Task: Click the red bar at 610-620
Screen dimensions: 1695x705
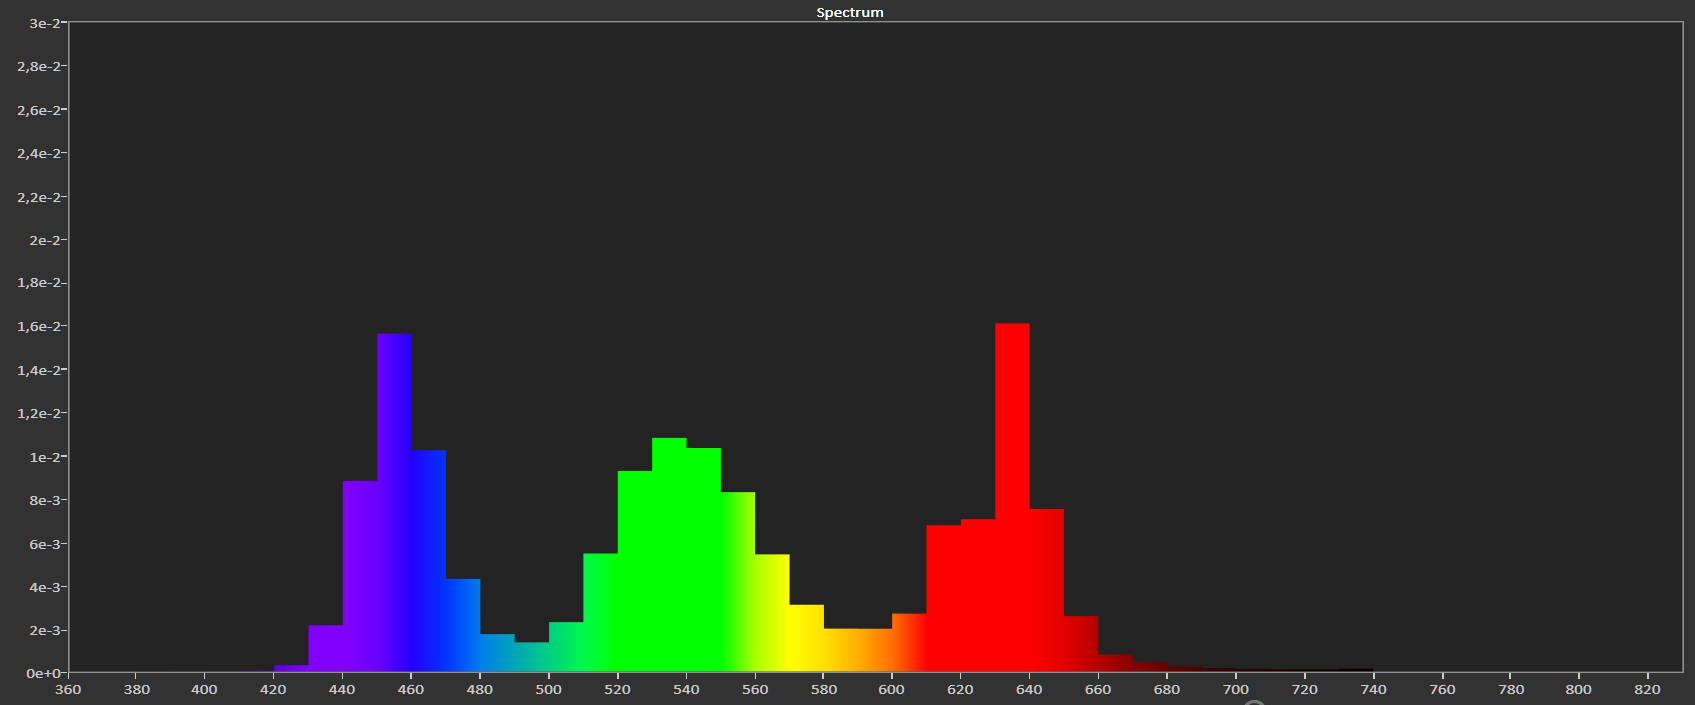Action: click(x=943, y=598)
